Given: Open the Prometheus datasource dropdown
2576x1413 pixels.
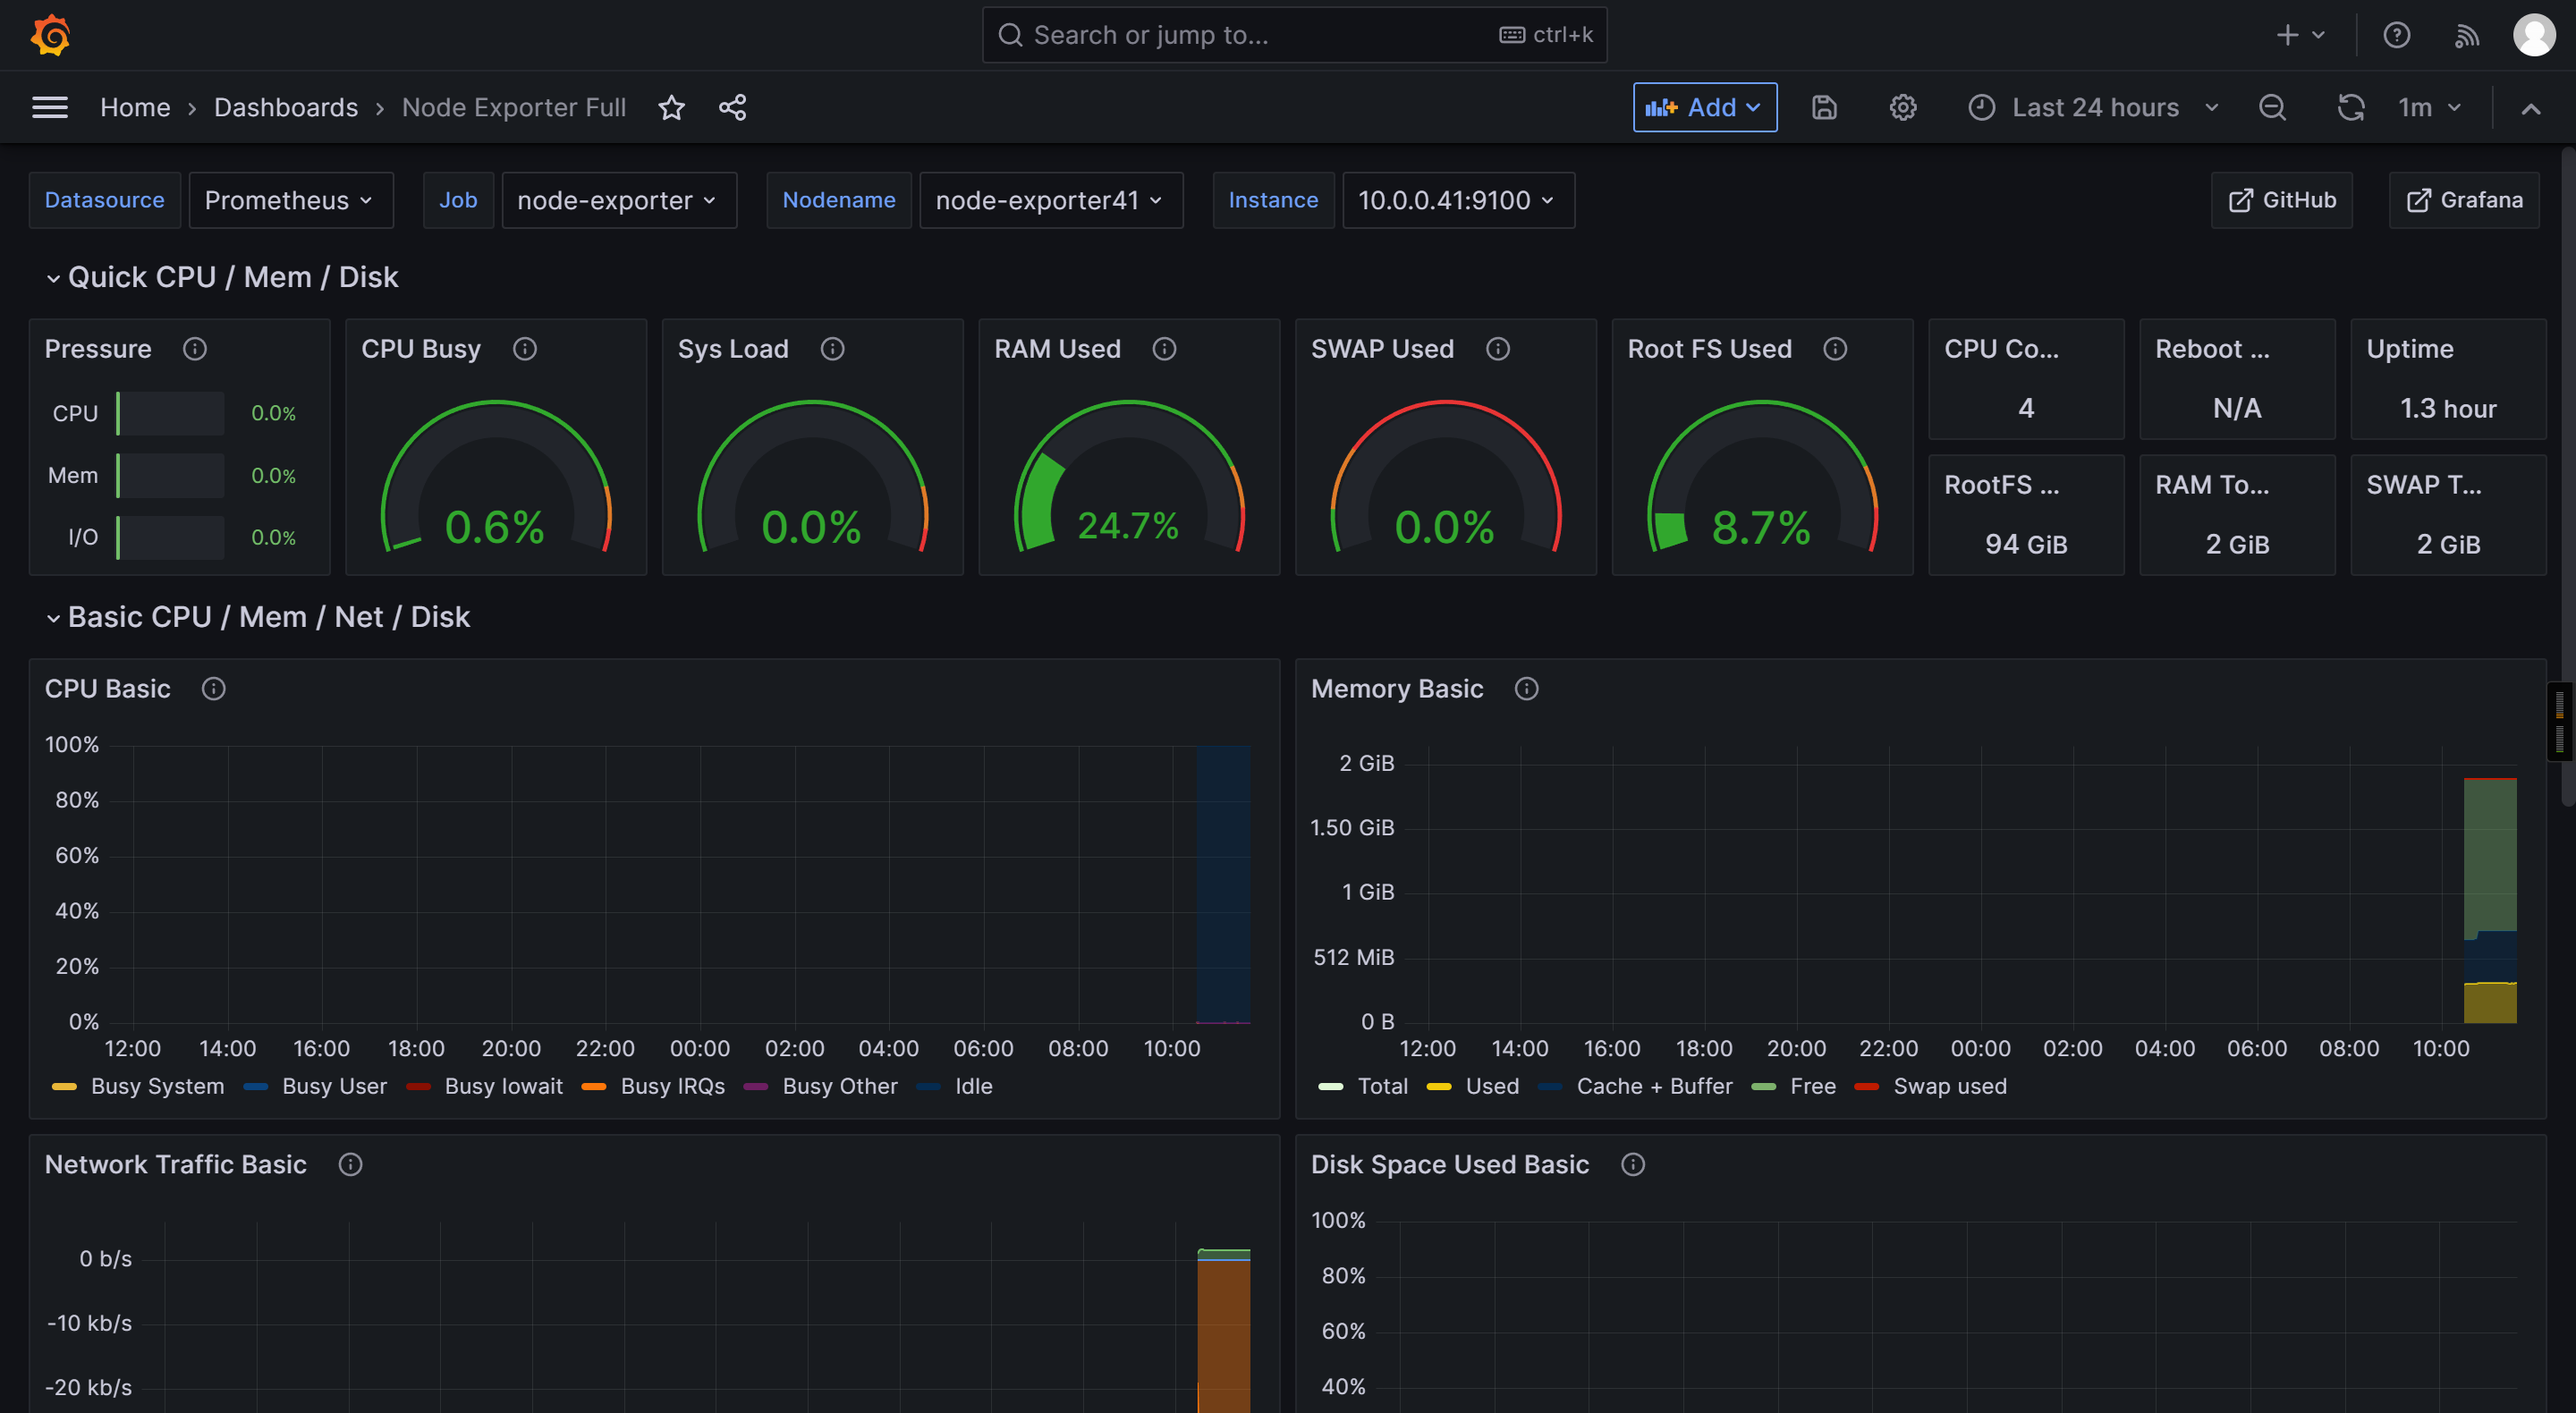Looking at the screenshot, I should [290, 200].
